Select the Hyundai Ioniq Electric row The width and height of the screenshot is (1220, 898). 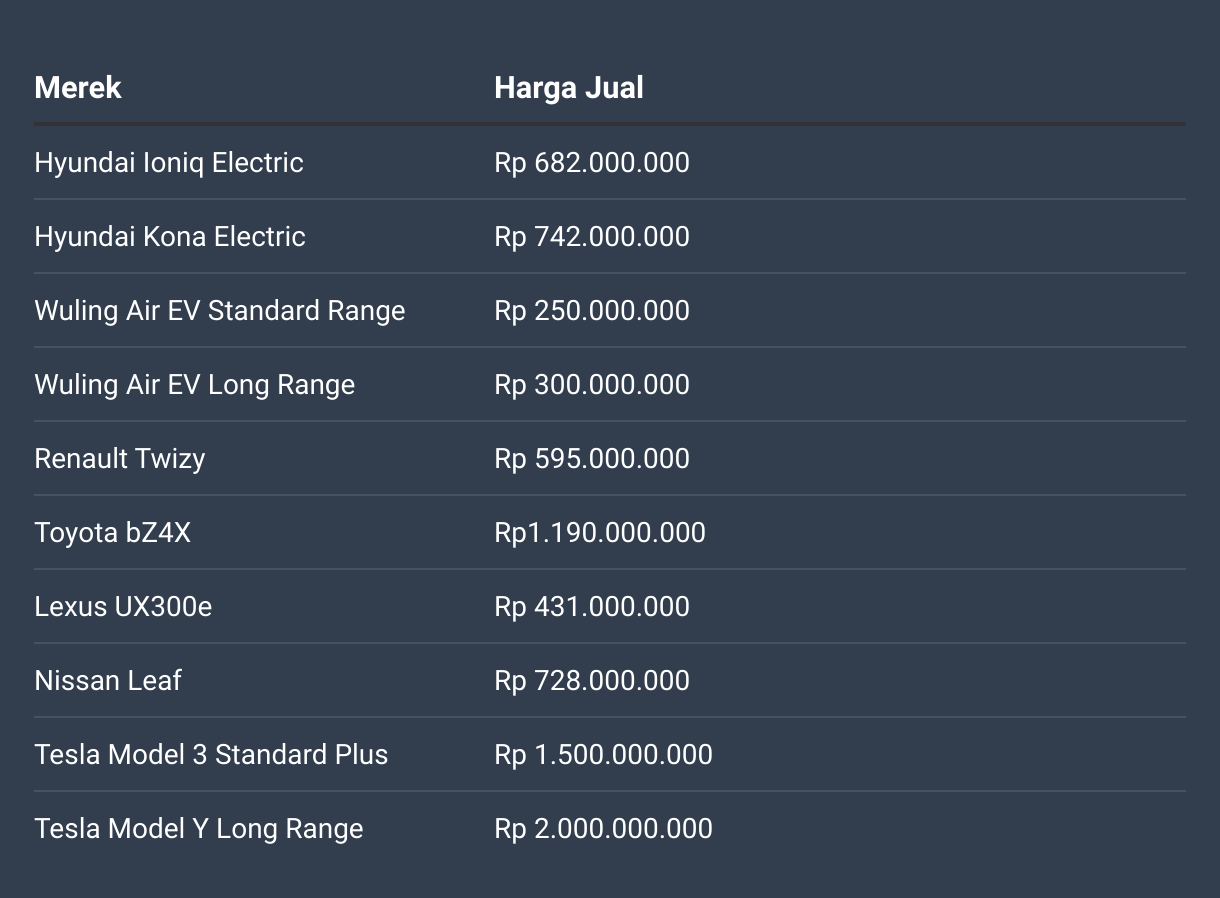610,162
